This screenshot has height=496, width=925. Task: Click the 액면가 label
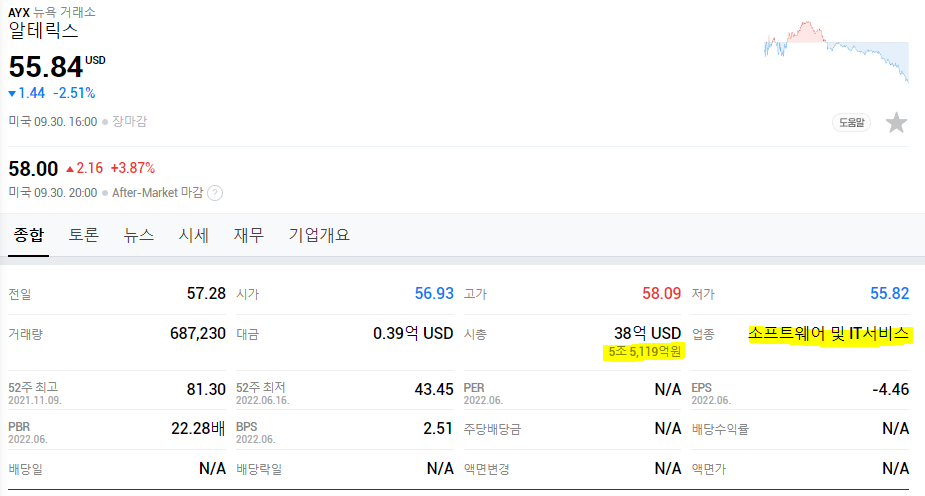point(708,469)
